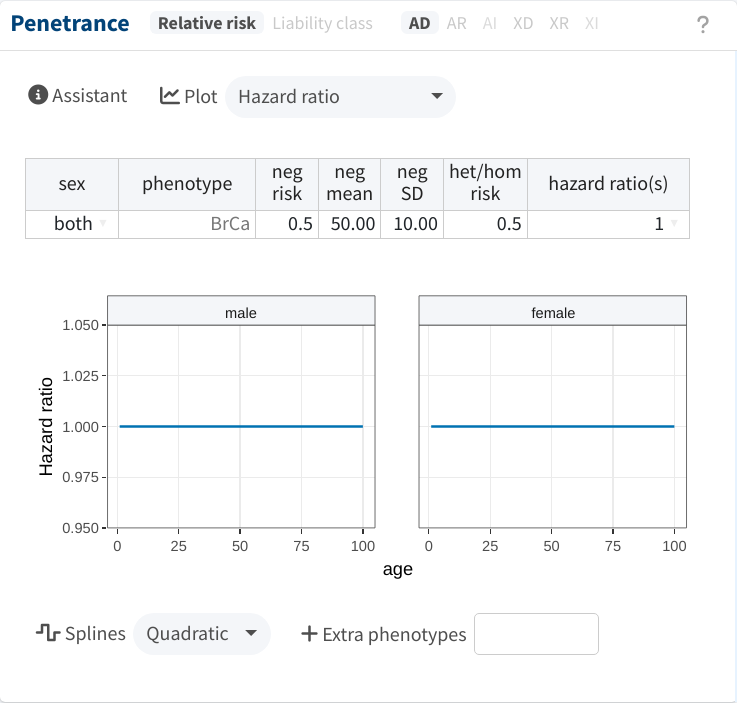Open help with the question mark icon

point(703,24)
